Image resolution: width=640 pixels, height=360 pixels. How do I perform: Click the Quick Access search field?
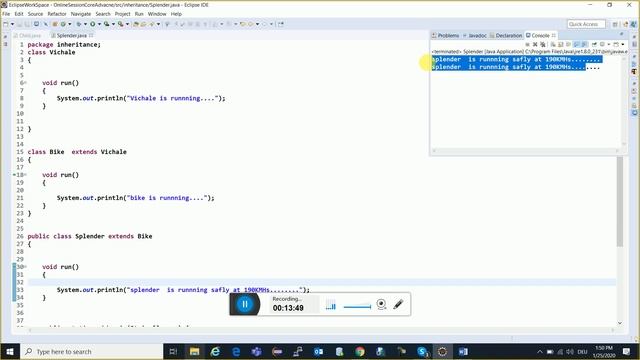(x=586, y=24)
